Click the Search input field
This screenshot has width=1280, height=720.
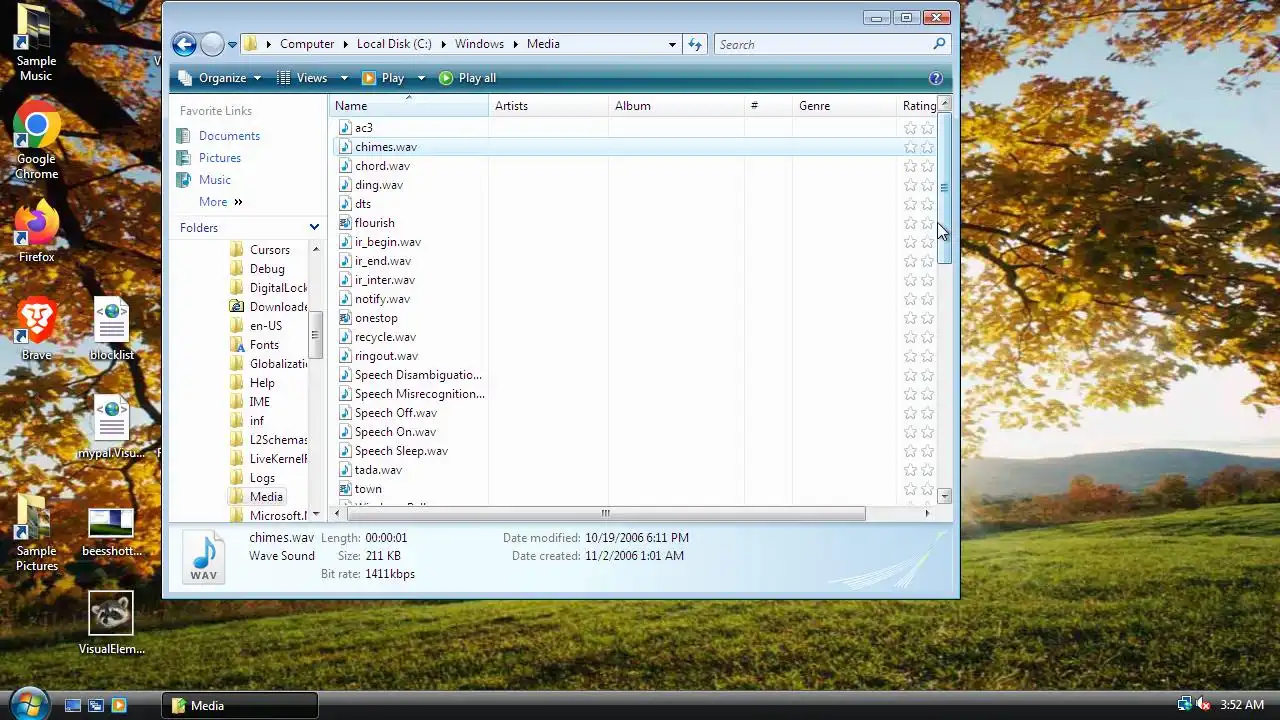(822, 44)
